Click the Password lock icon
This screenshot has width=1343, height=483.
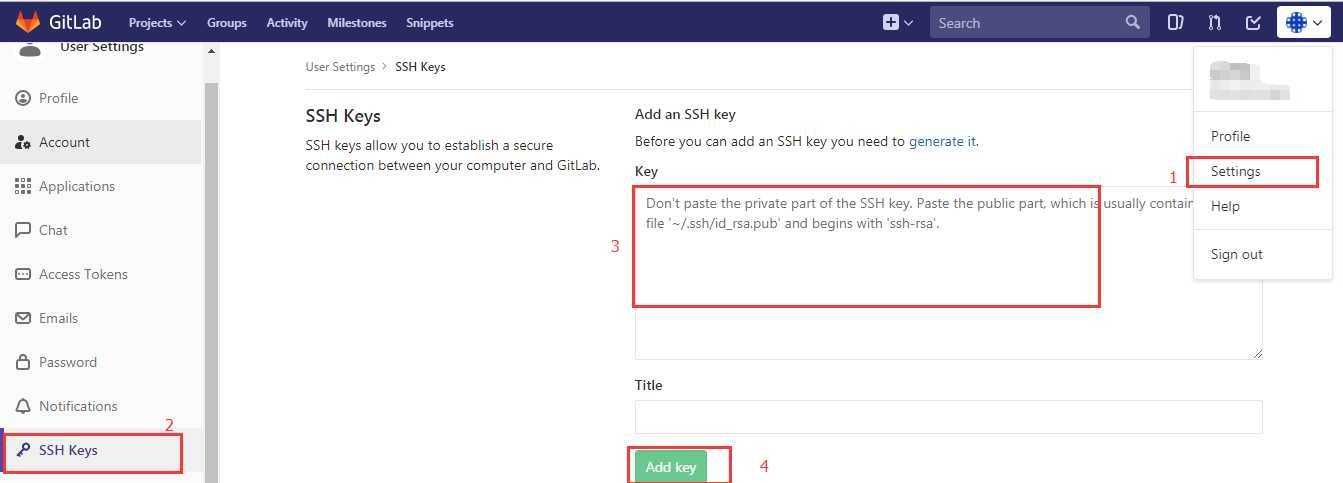tap(23, 362)
